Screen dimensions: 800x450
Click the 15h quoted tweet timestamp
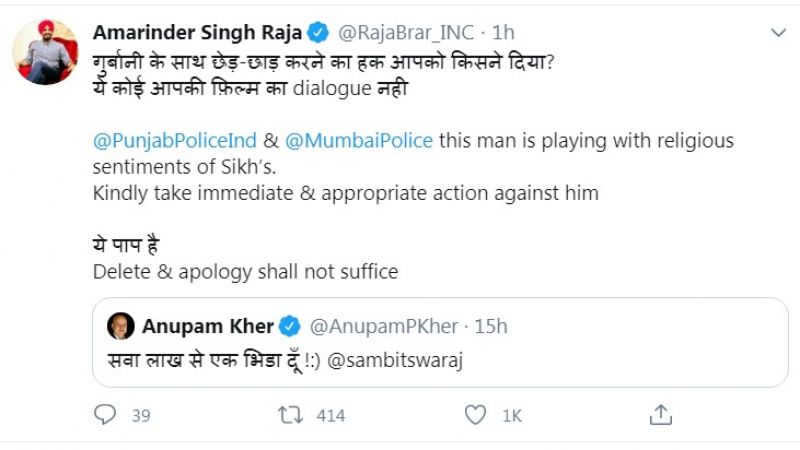(x=490, y=326)
